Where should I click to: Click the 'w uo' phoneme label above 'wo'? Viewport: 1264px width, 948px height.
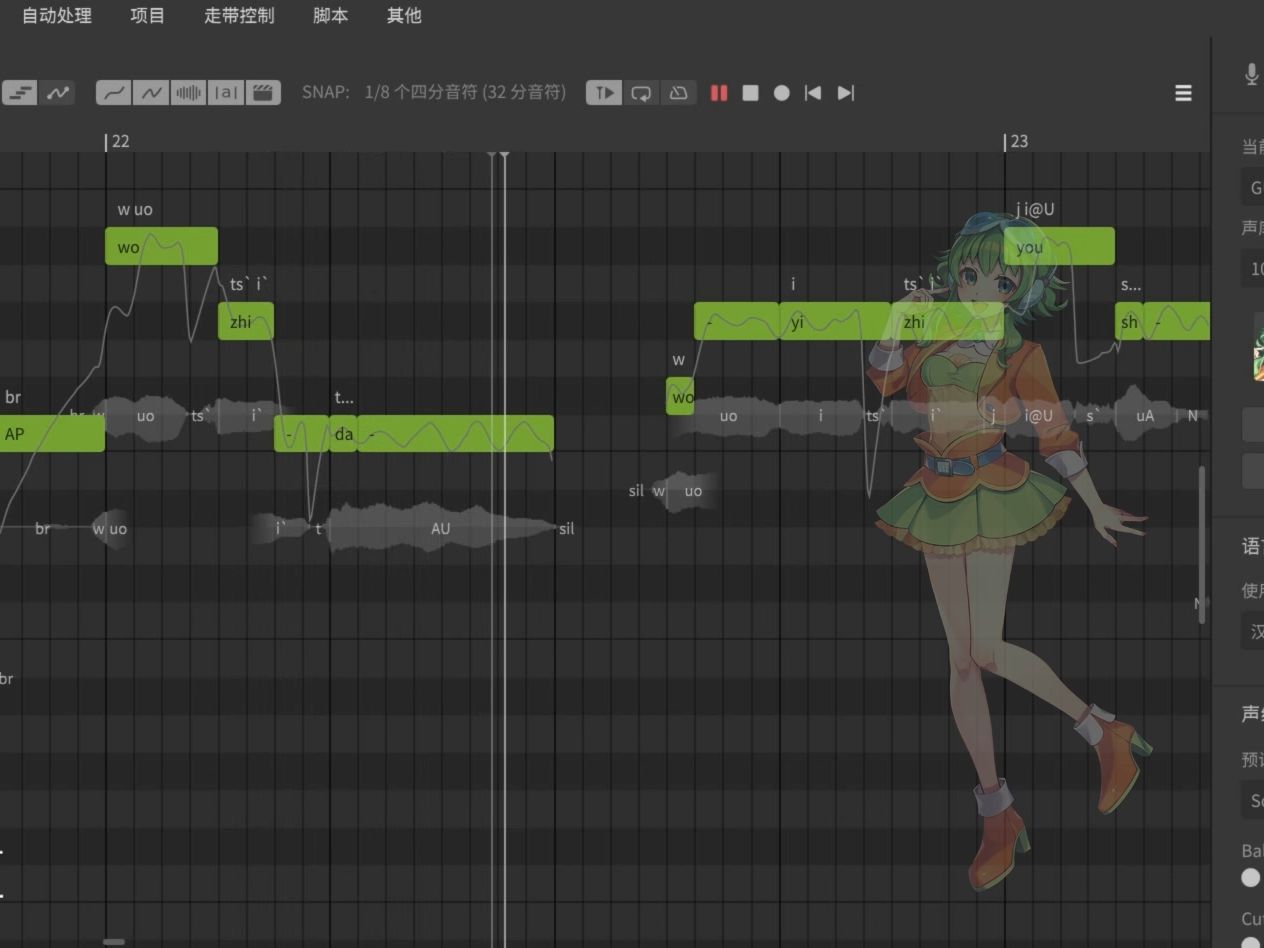coord(135,209)
